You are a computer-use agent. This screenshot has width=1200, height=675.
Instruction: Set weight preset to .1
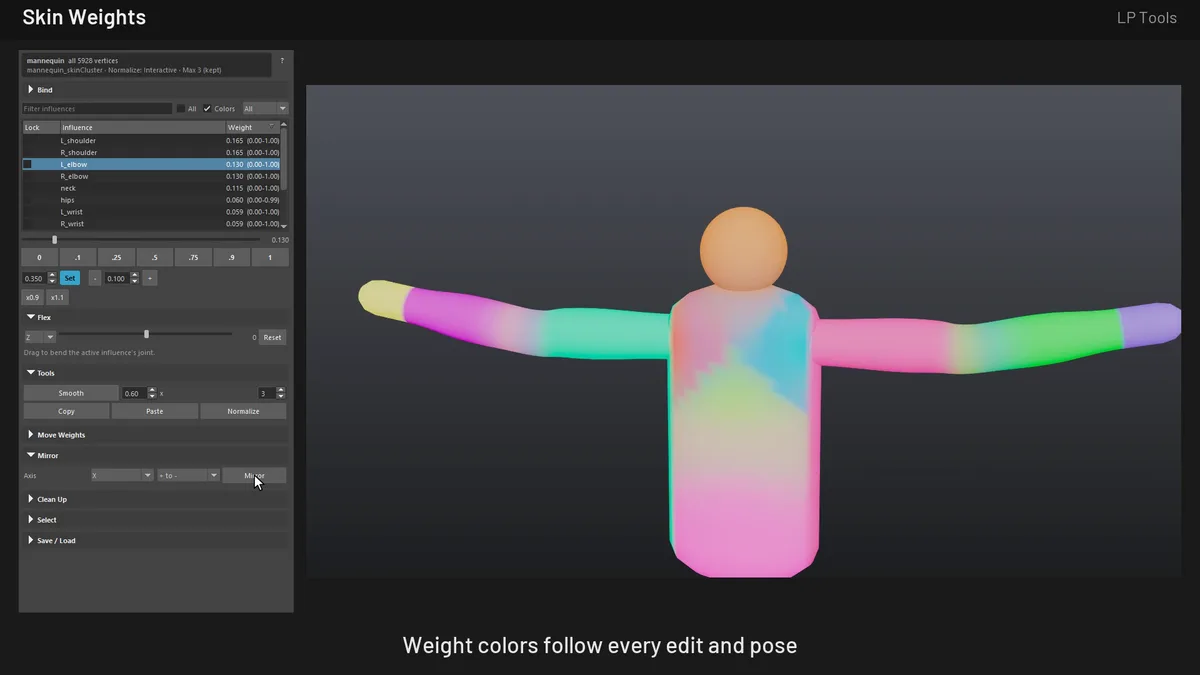78,258
